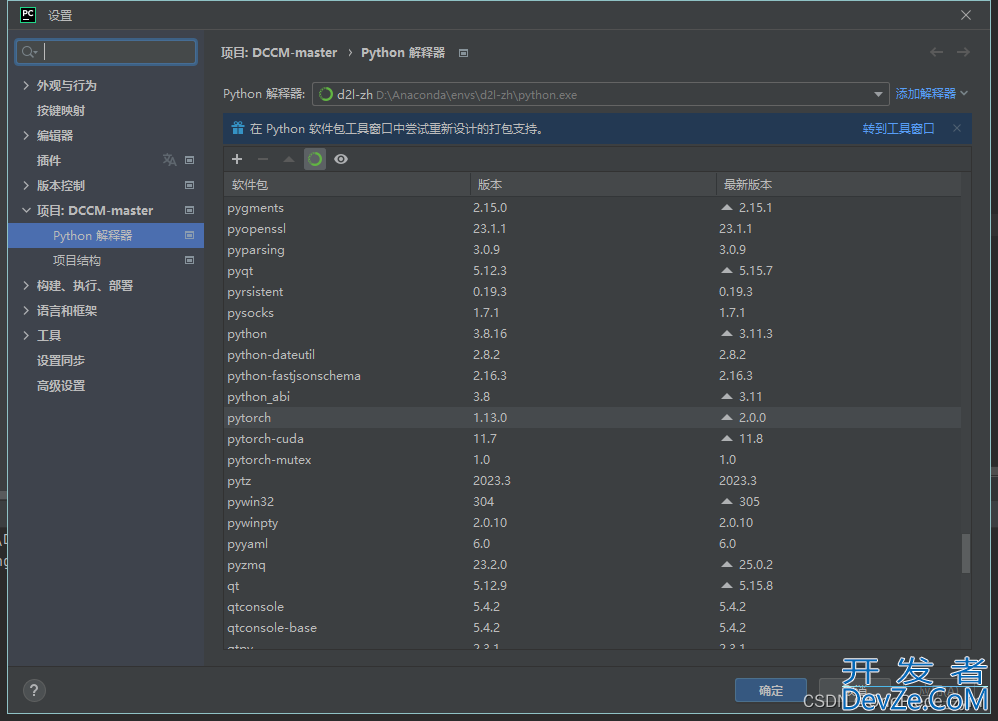
Task: Click the gift icon in the banner
Action: pos(237,129)
